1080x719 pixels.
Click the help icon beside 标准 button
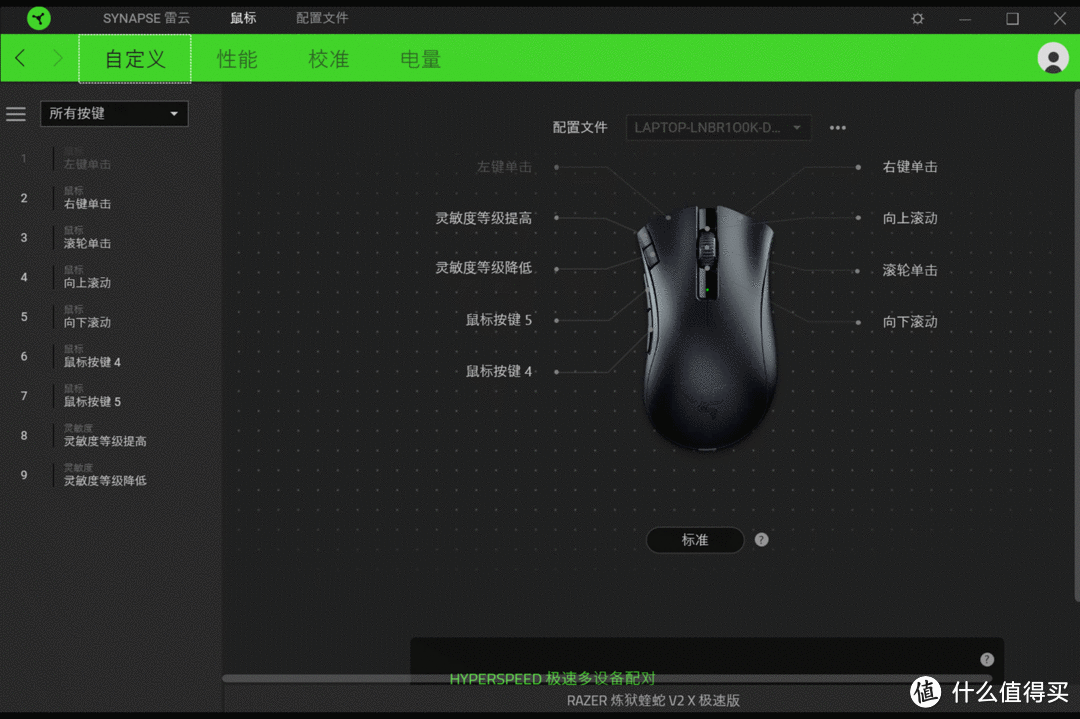[761, 540]
